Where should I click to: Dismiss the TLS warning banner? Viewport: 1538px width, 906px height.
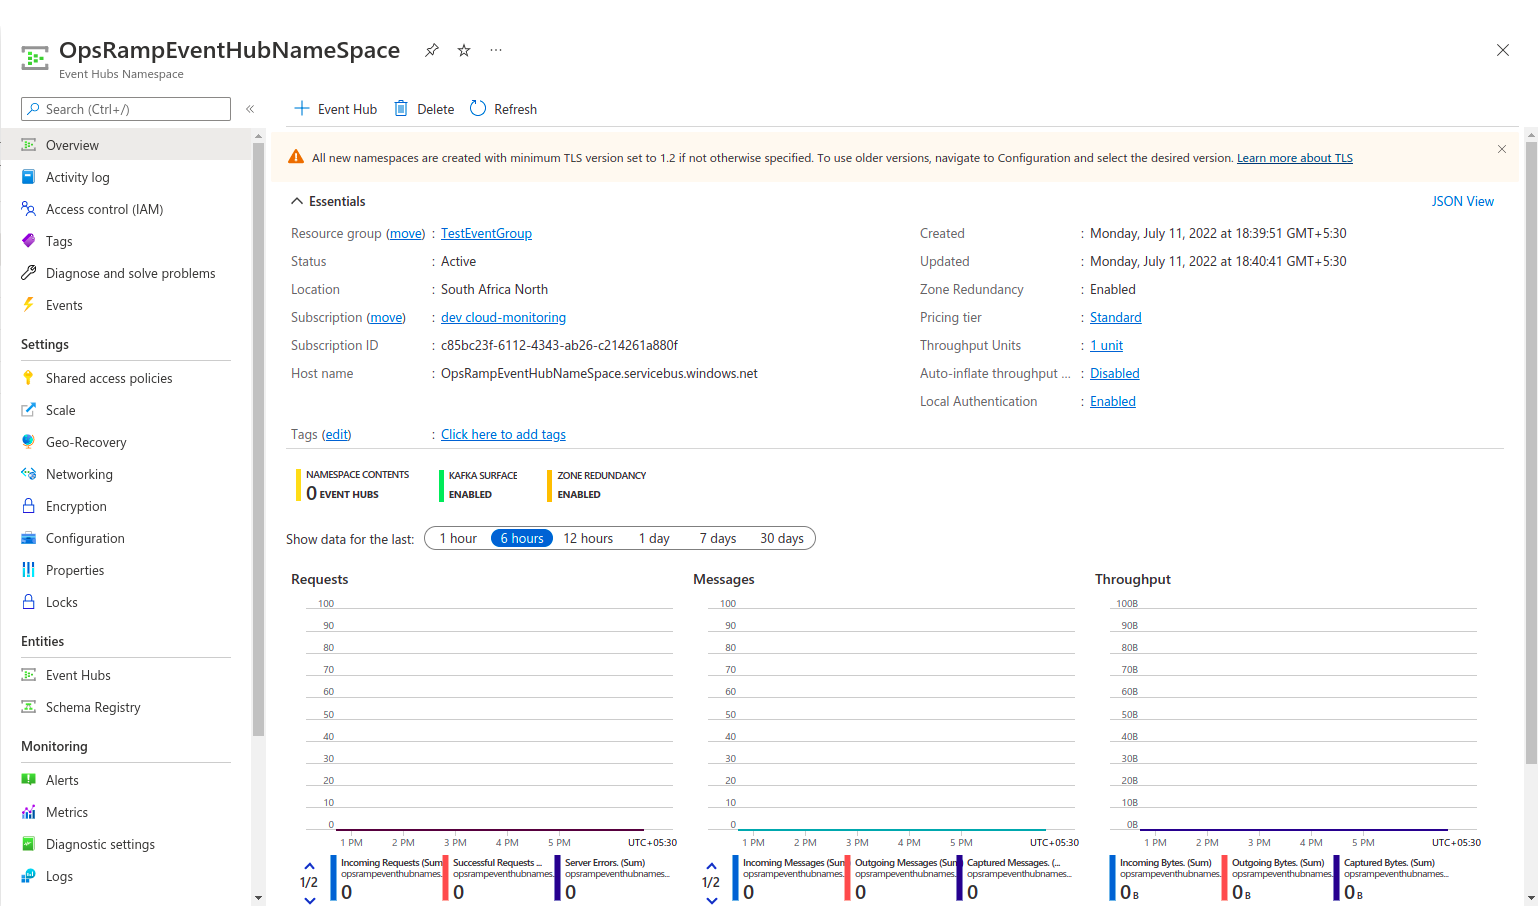[1502, 149]
